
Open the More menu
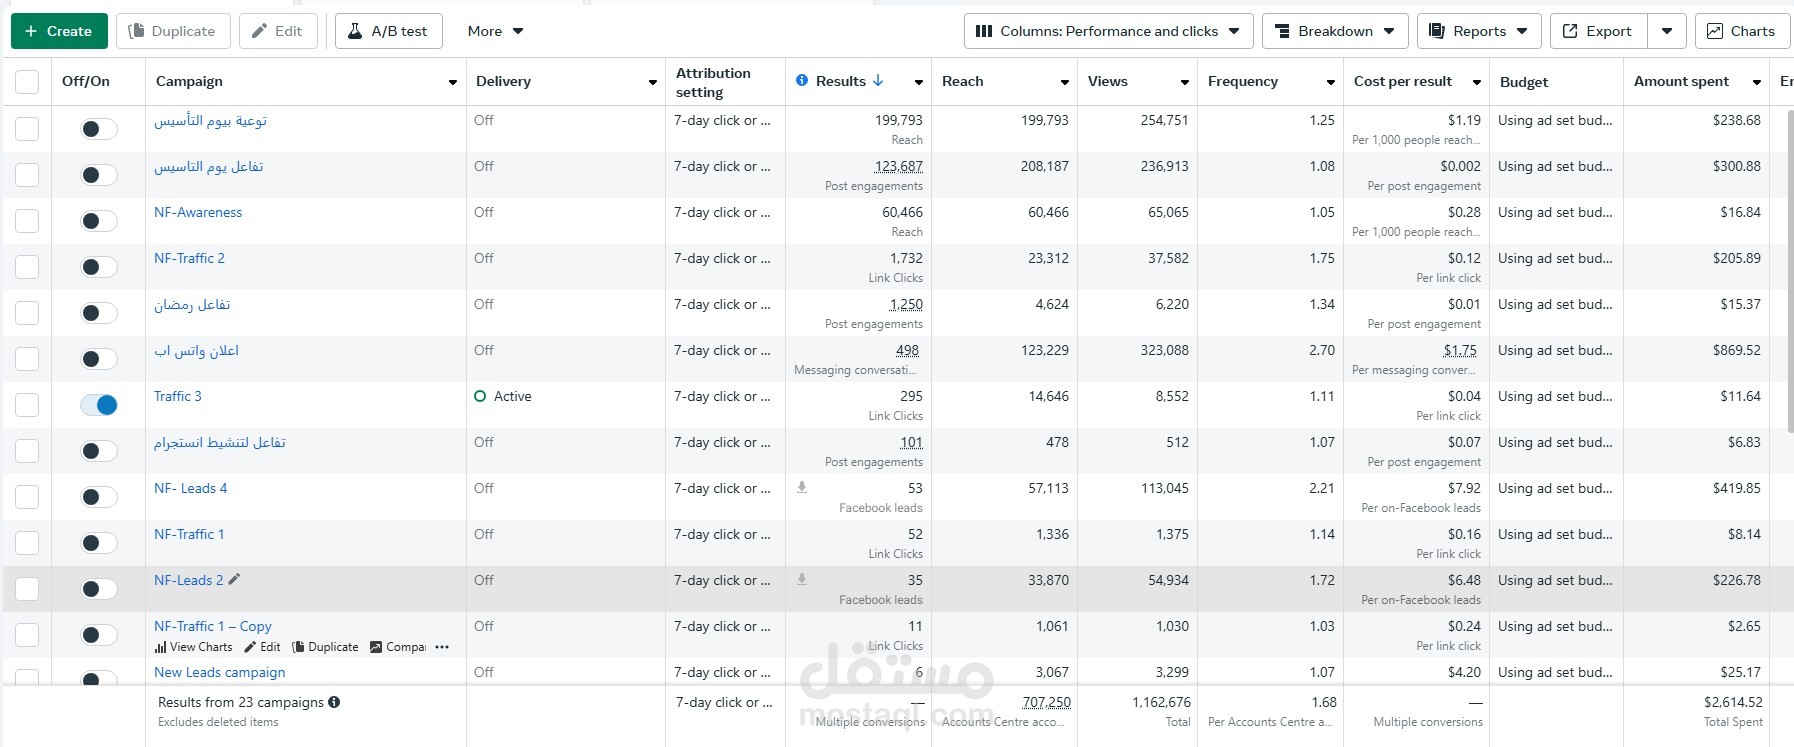[x=495, y=31]
